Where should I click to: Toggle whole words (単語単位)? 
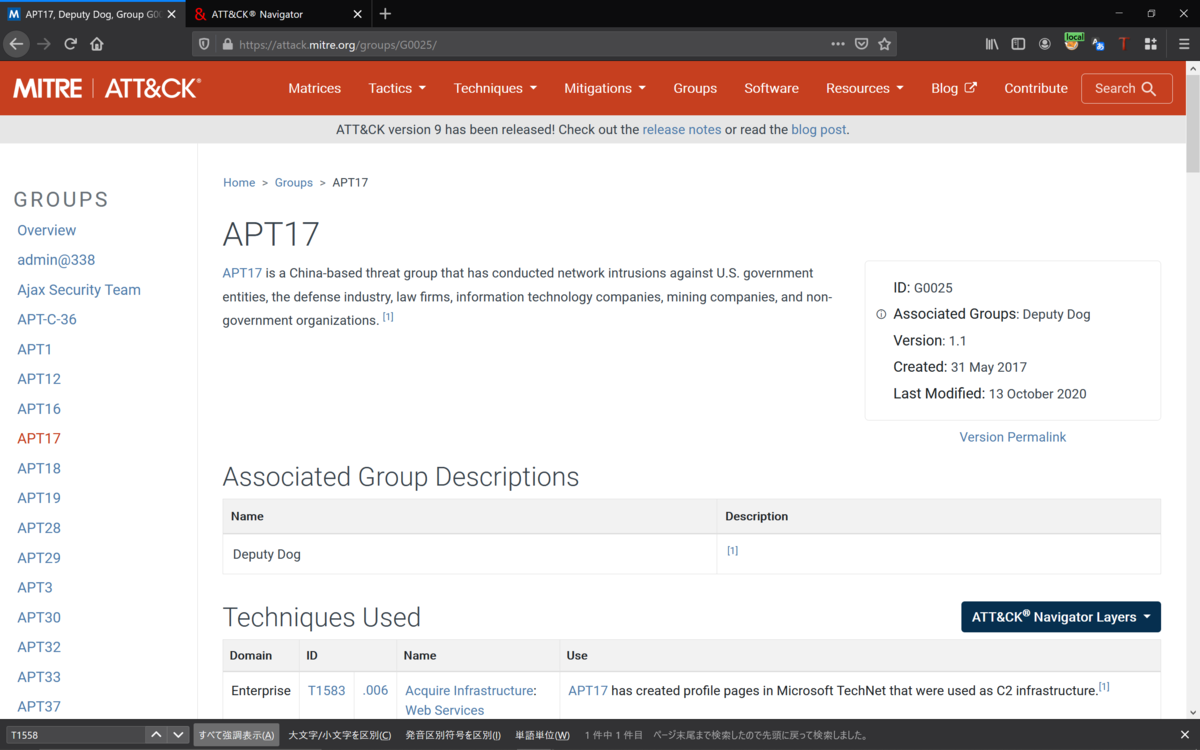542,735
